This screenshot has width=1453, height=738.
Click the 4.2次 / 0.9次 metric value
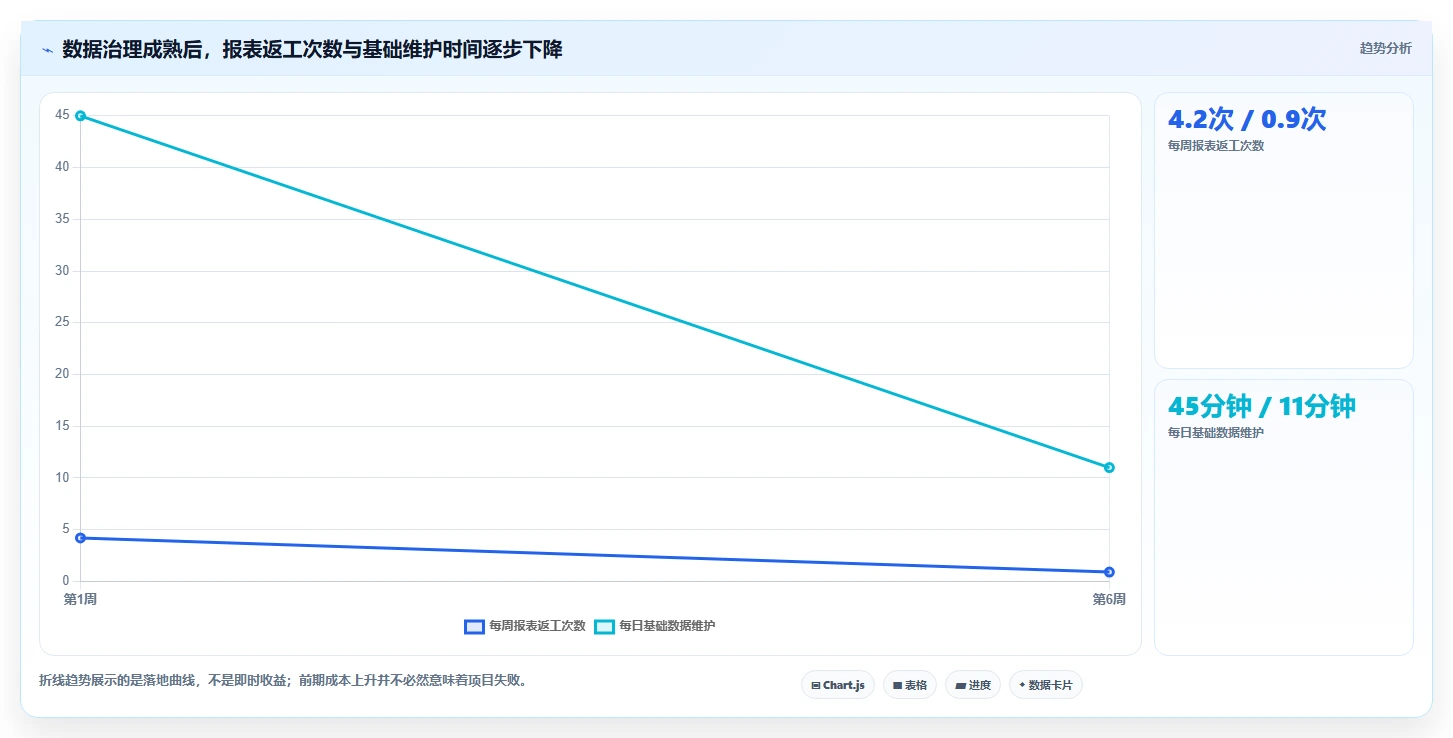1247,119
